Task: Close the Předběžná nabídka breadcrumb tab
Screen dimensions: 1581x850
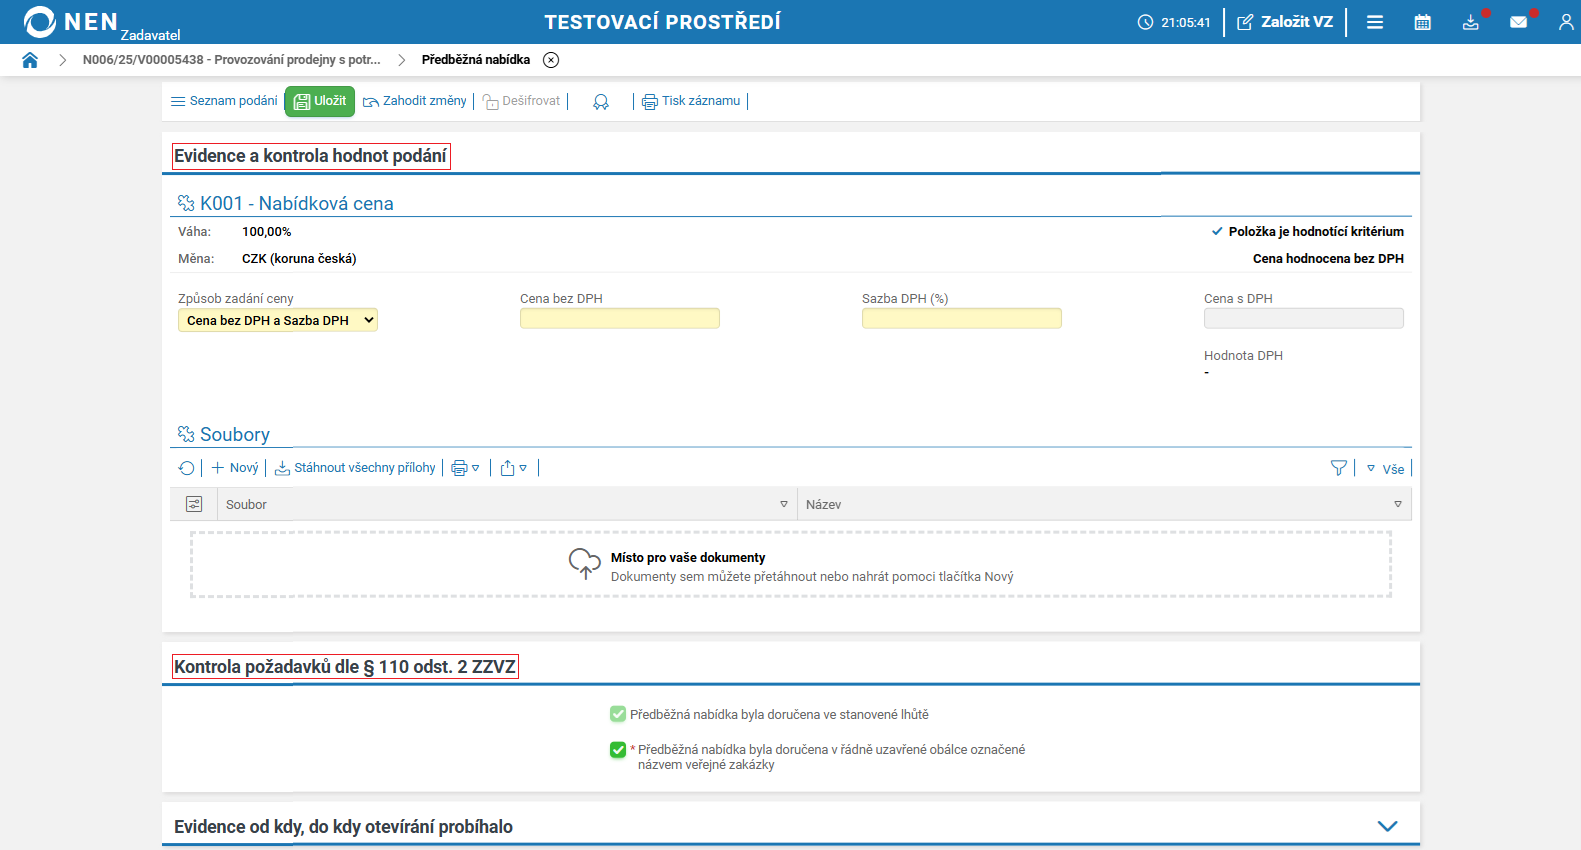Action: (x=551, y=60)
